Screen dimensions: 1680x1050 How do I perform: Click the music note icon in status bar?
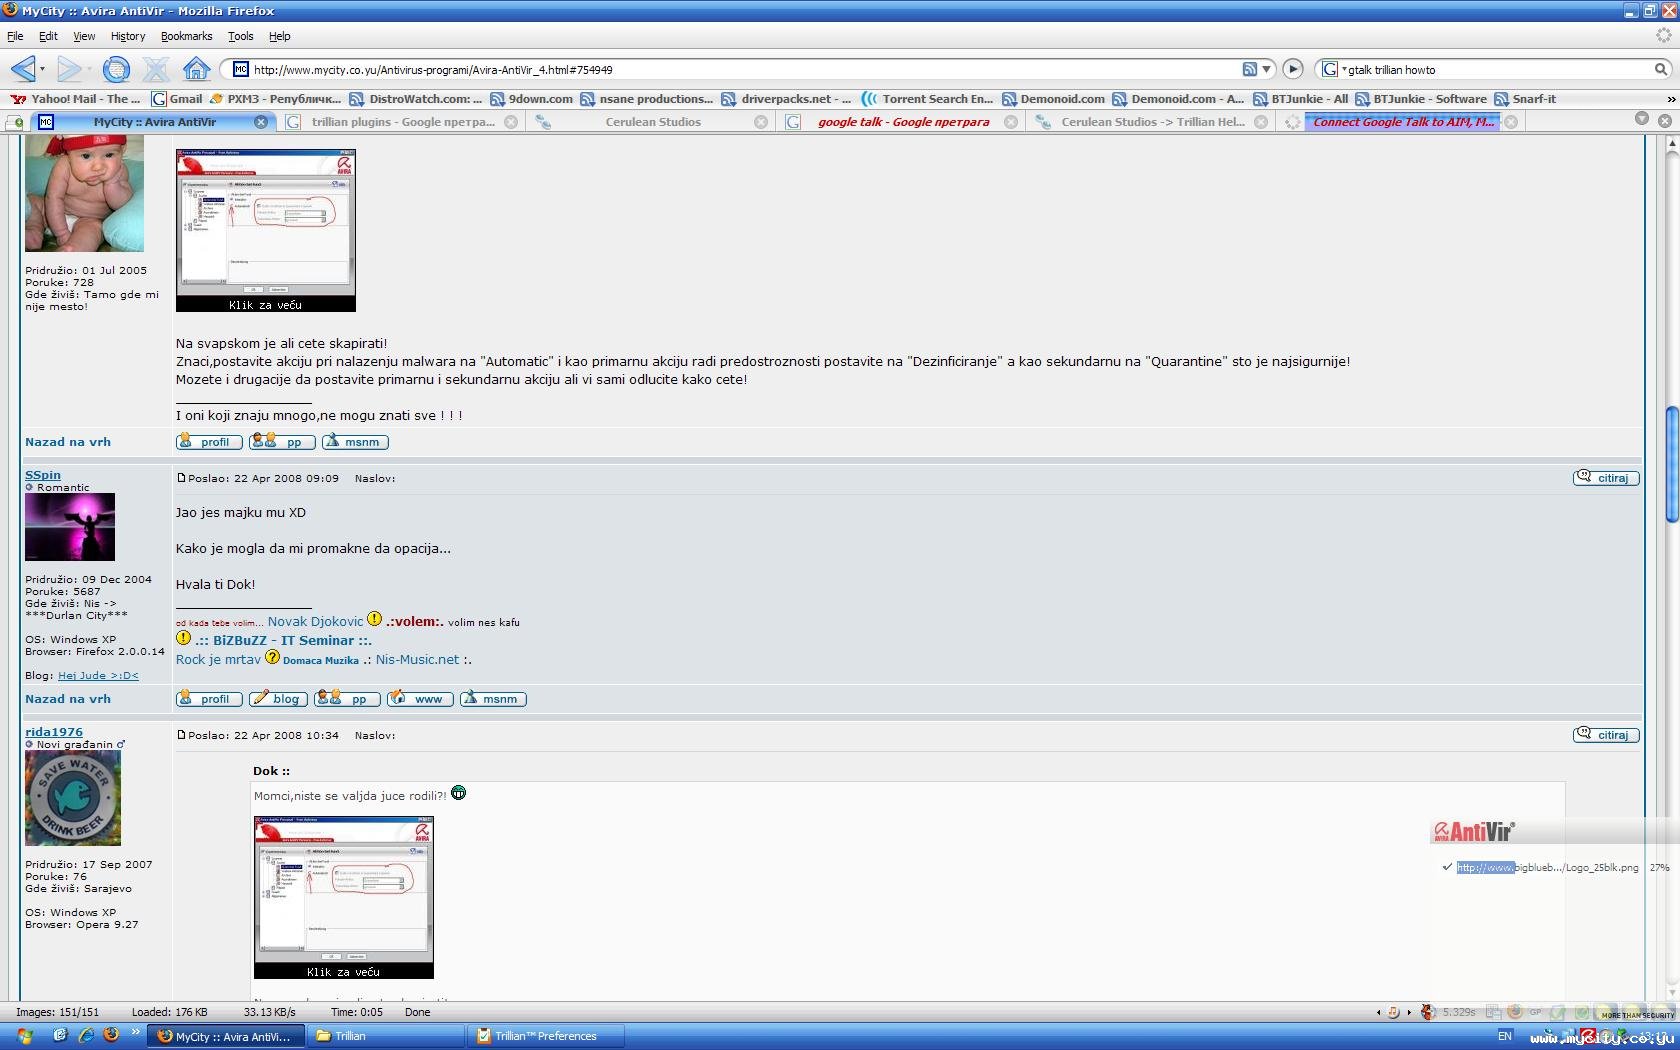[1393, 1012]
